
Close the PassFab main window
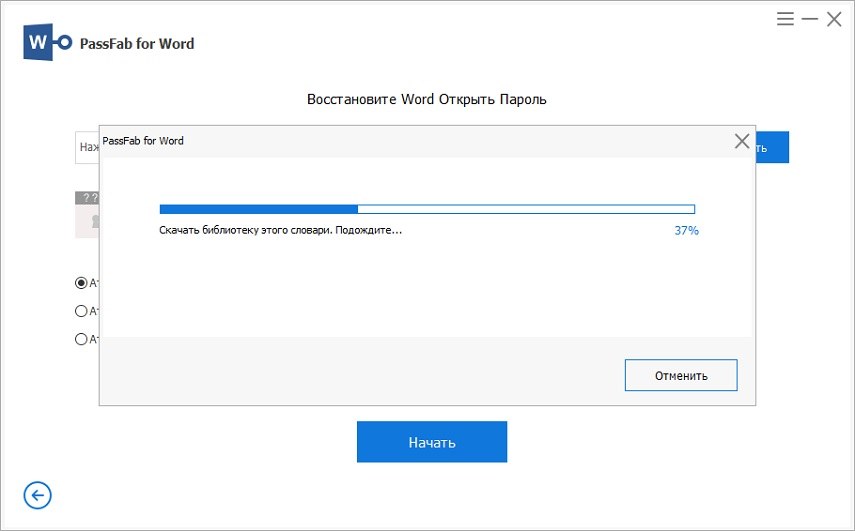pos(834,20)
